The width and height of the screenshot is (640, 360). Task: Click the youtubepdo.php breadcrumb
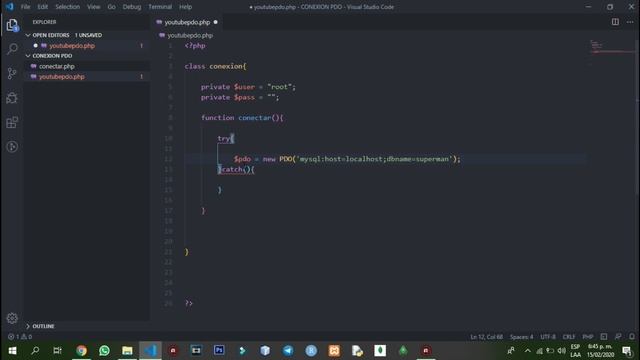pos(190,36)
